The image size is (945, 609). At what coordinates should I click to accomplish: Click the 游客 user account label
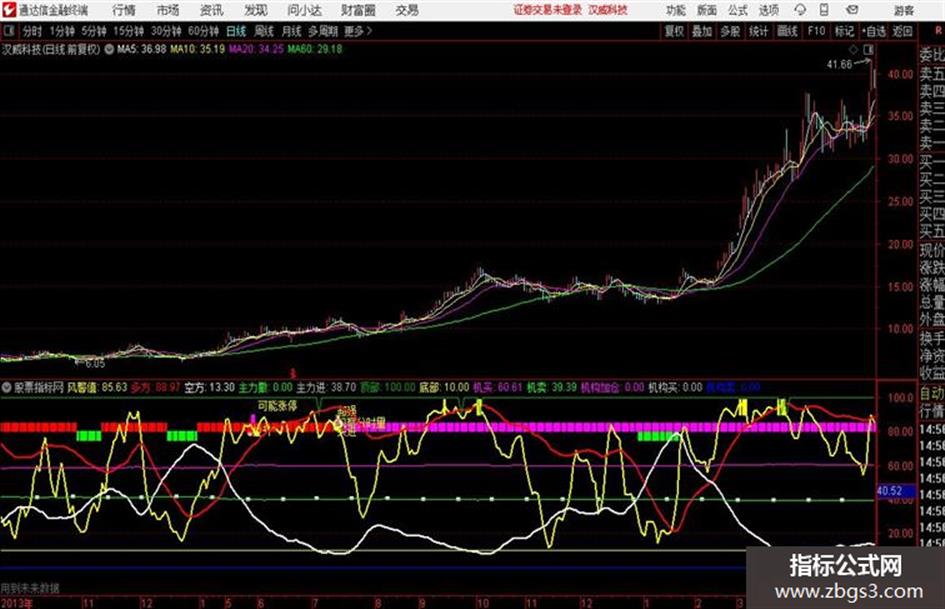pos(904,10)
